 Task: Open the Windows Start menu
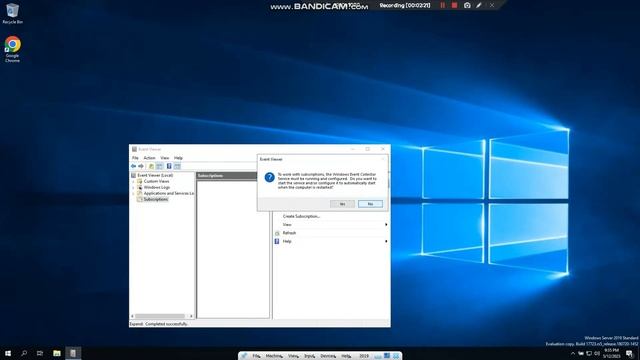click(8, 353)
